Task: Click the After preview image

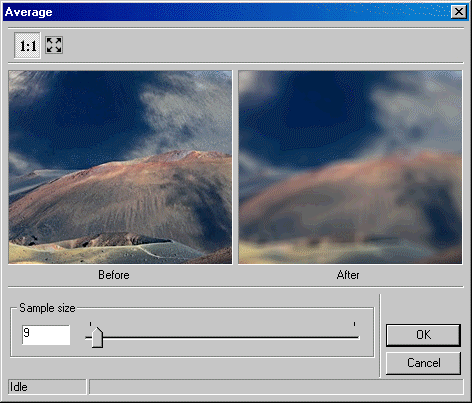Action: pos(350,167)
